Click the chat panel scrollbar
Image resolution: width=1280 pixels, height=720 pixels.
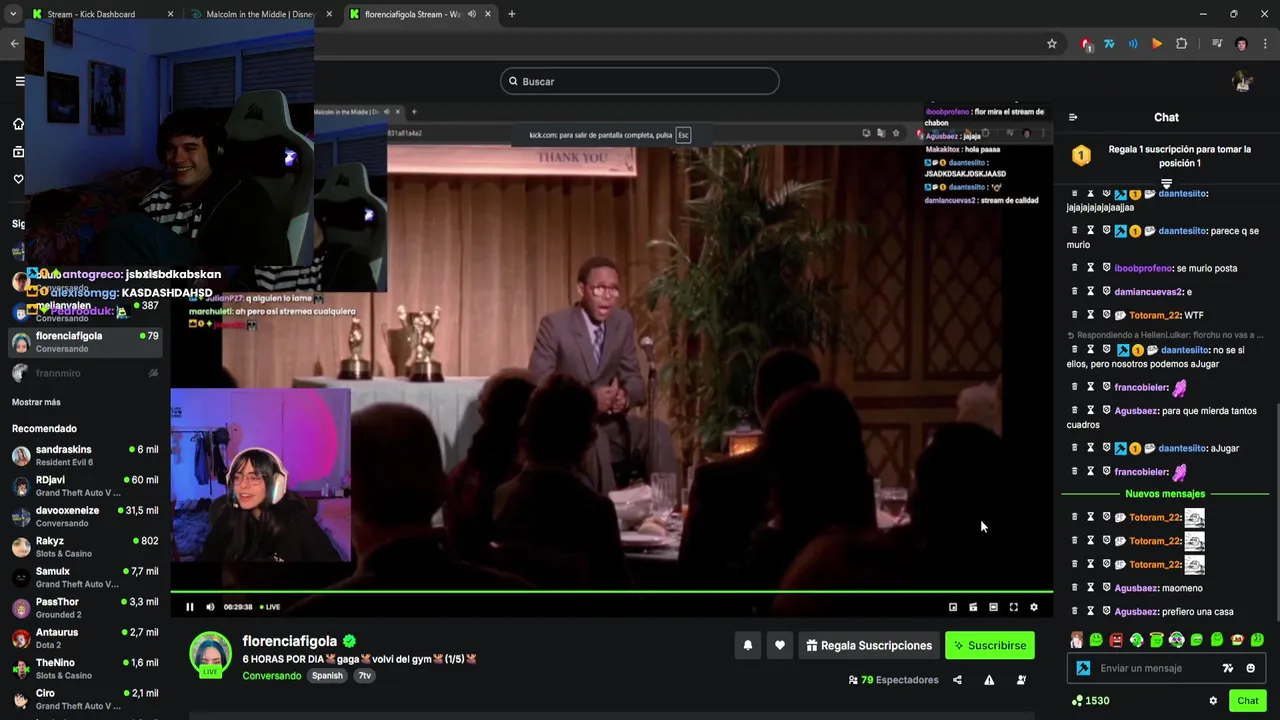pos(1277,510)
